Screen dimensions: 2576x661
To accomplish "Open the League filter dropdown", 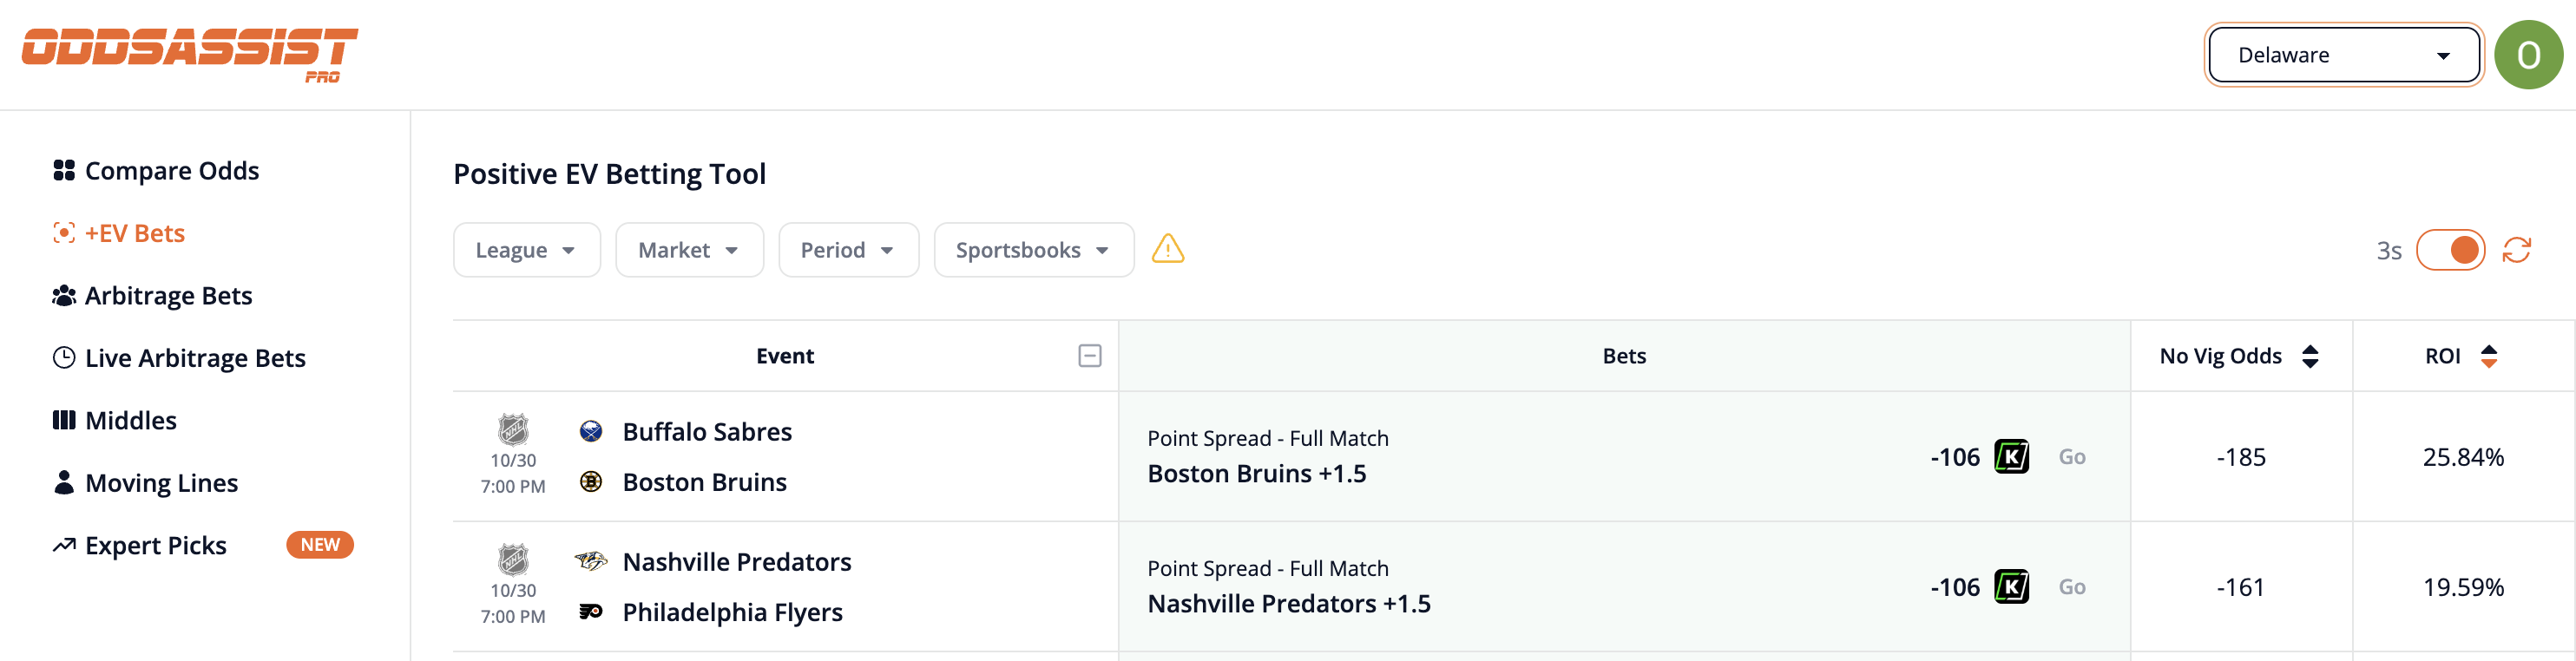I will [526, 250].
